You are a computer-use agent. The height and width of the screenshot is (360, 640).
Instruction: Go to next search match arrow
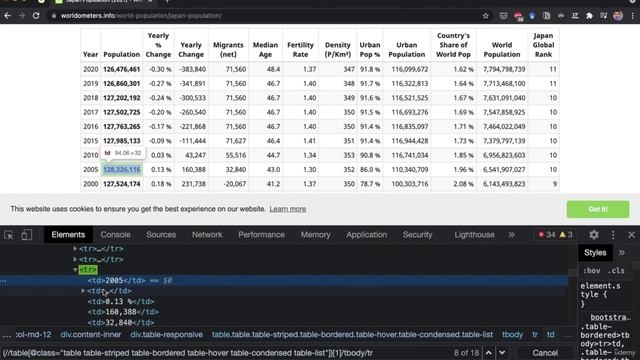tap(502, 353)
